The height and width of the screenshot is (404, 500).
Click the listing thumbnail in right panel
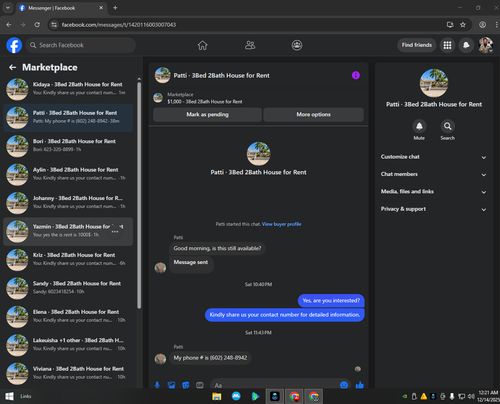[434, 83]
